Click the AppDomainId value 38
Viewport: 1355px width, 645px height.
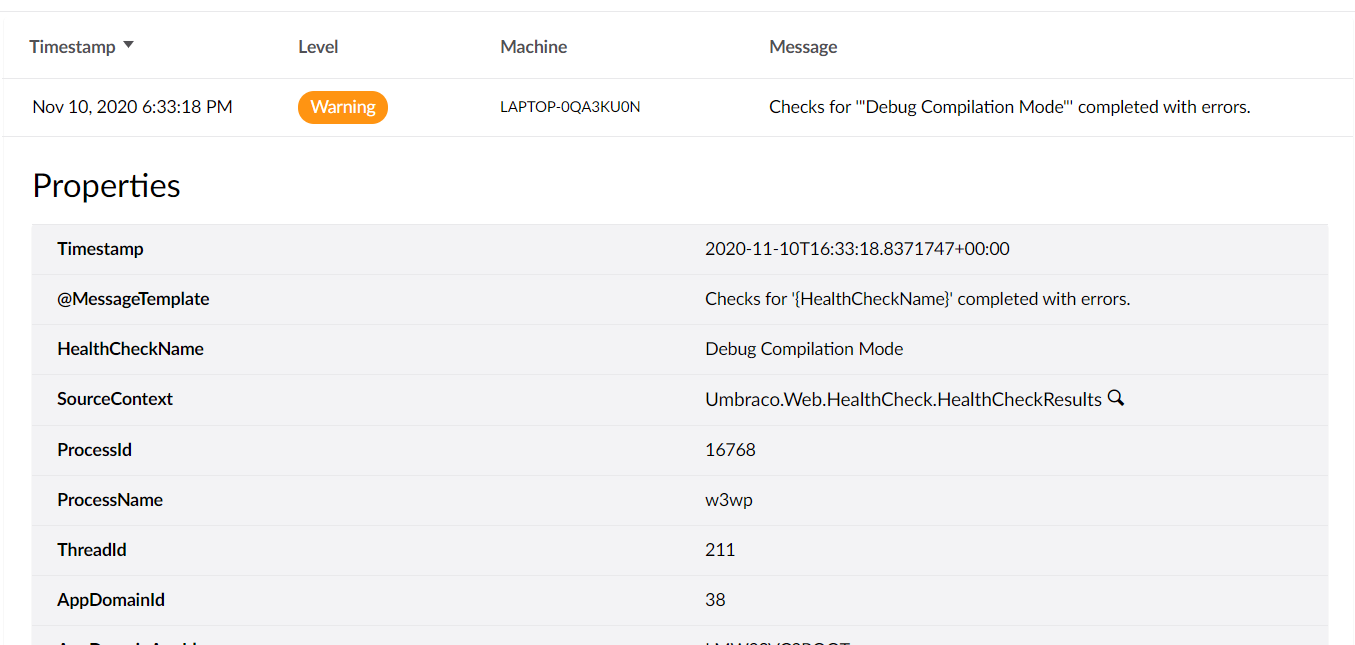point(715,600)
